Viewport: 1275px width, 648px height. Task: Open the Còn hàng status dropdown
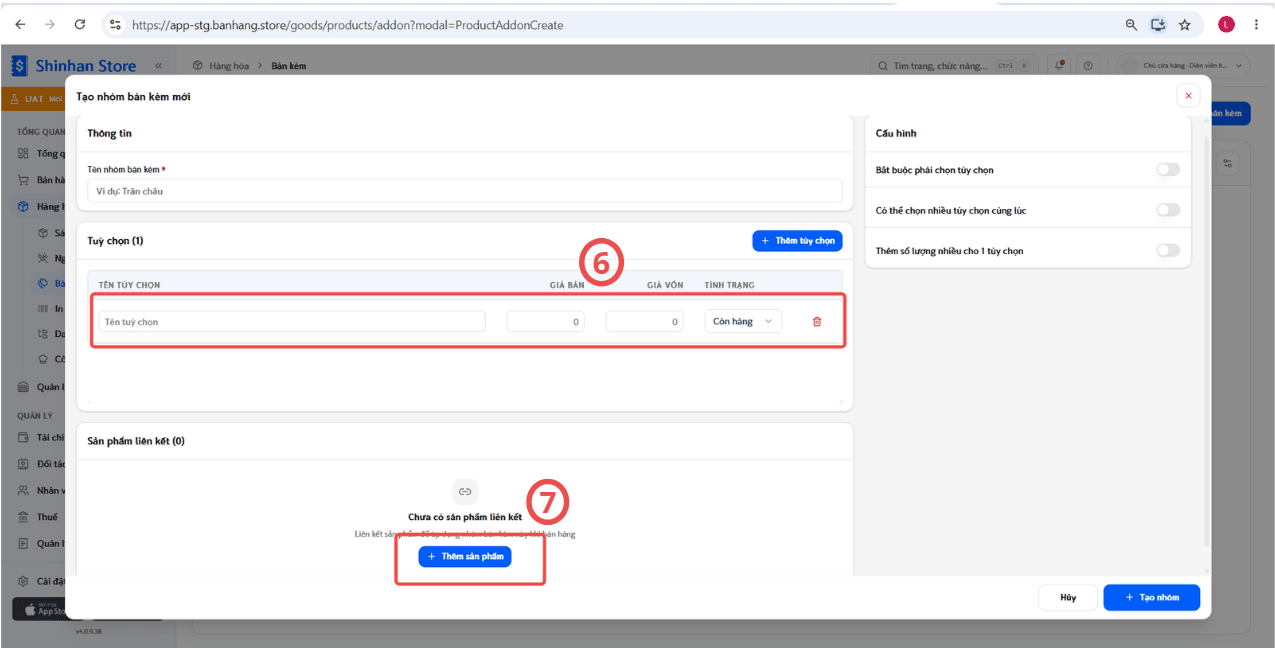point(743,322)
